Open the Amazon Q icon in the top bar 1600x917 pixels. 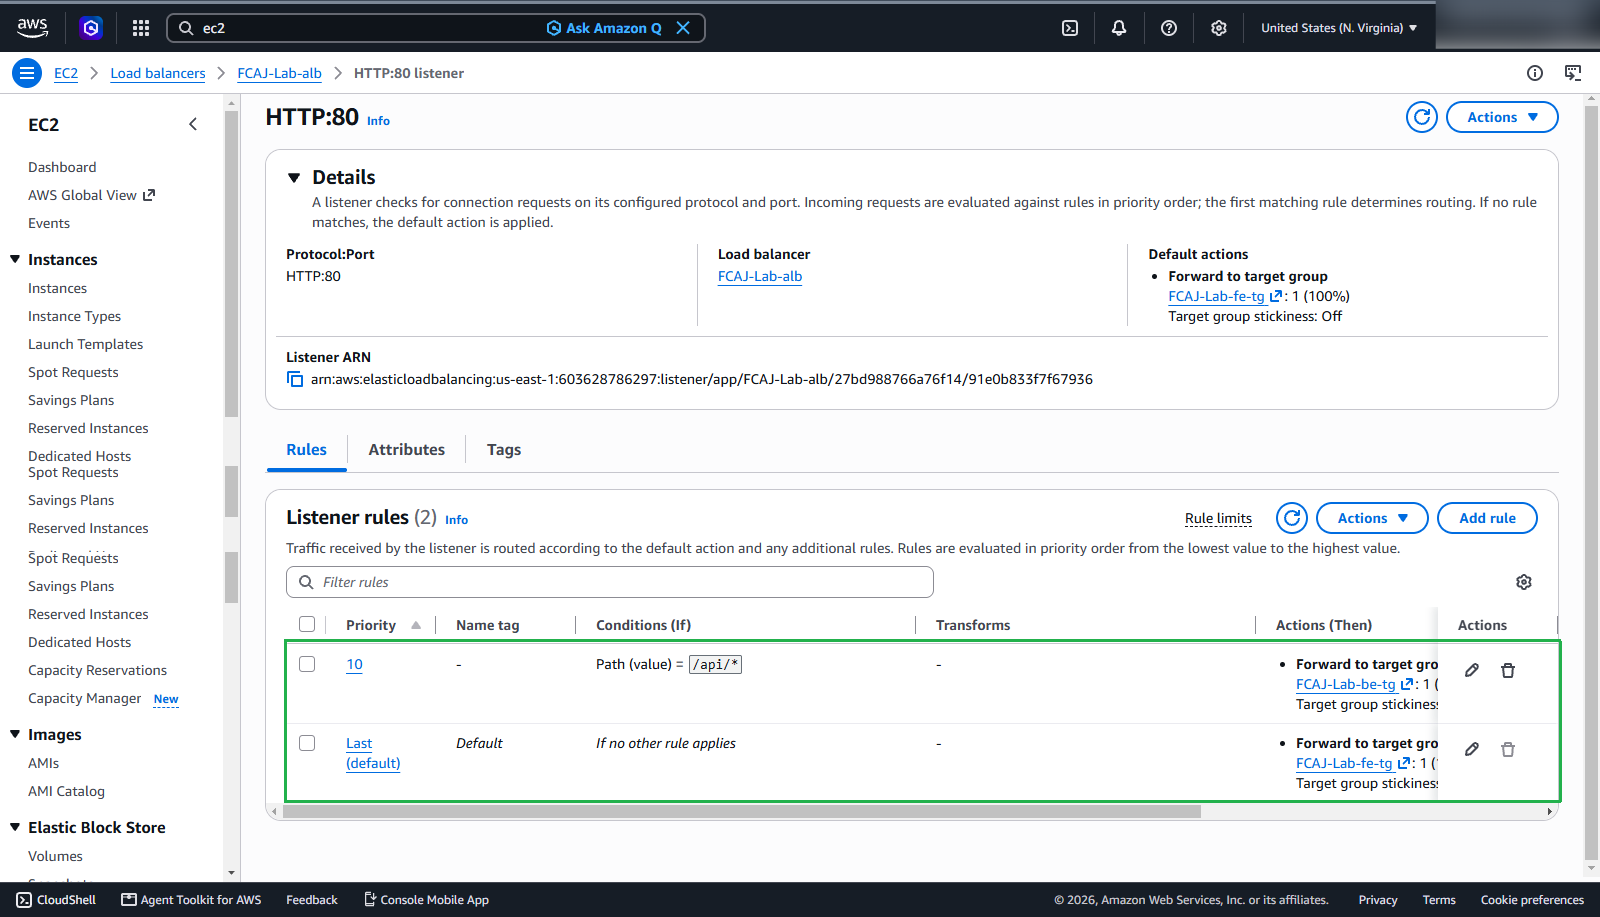coord(91,28)
